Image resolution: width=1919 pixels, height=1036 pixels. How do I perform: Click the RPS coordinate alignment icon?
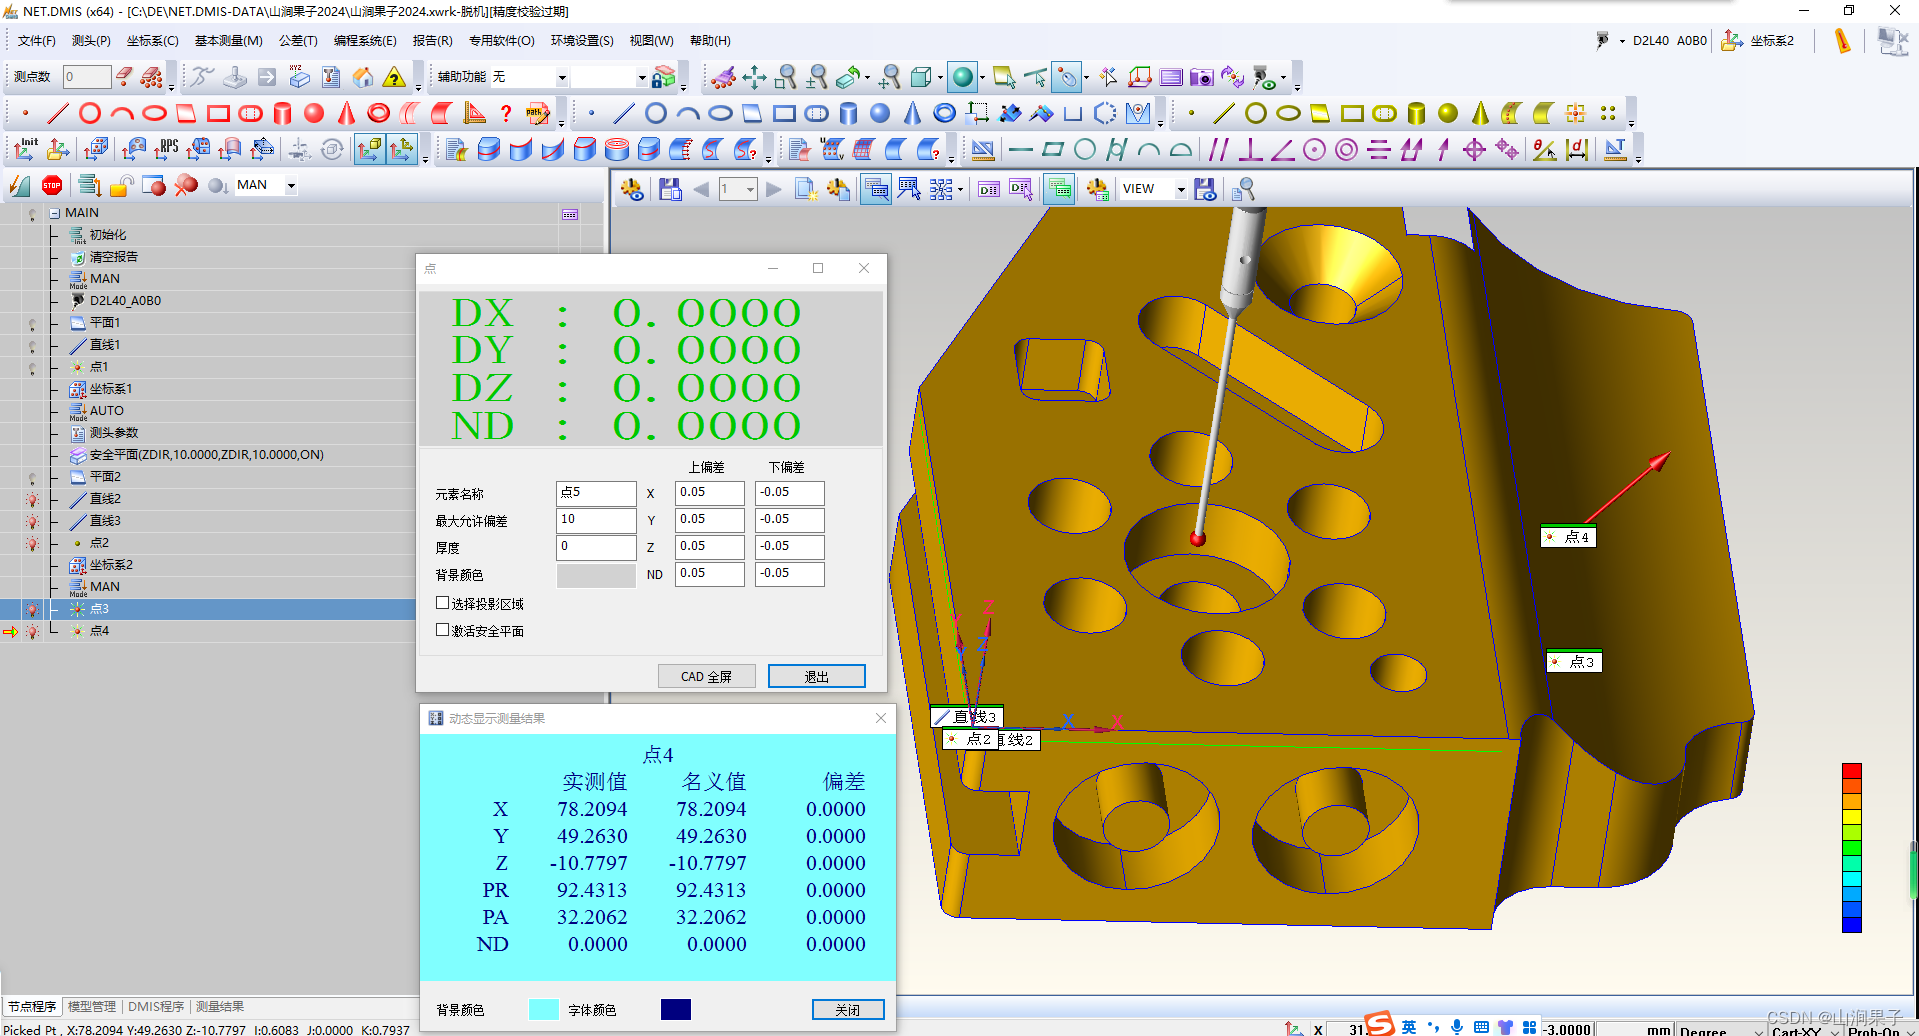tap(166, 149)
